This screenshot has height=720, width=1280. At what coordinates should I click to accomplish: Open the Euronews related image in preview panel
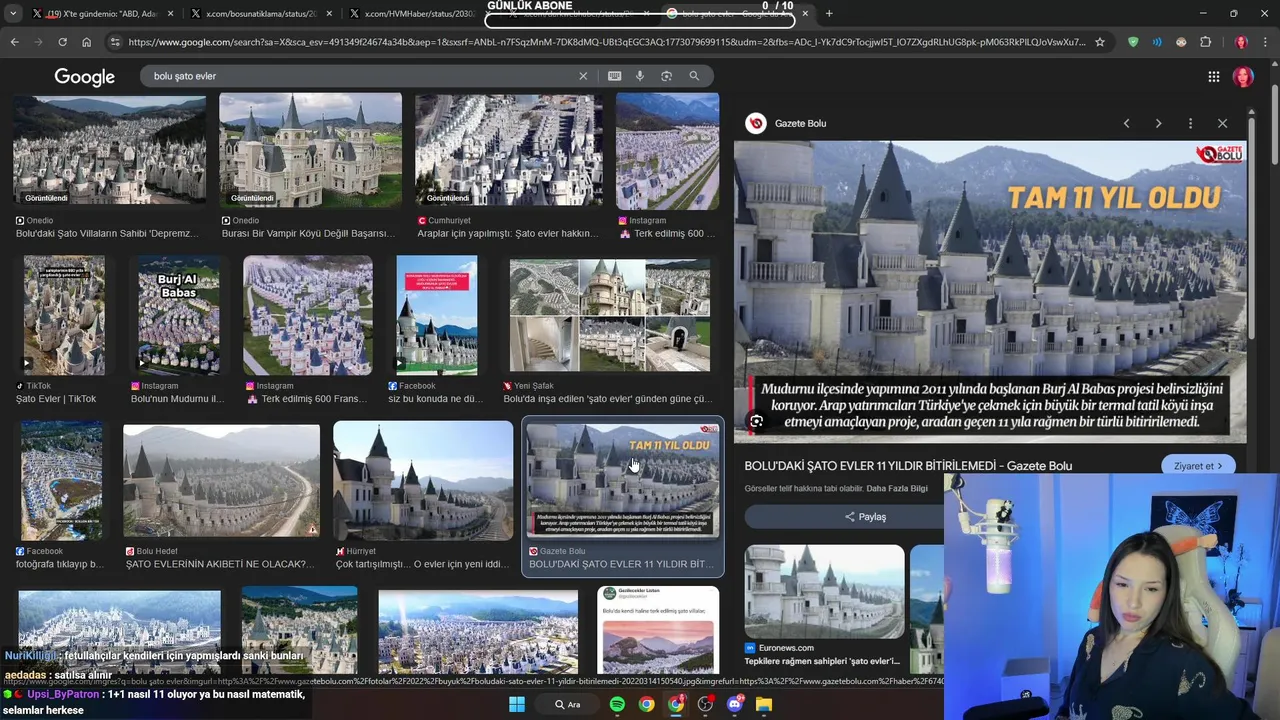click(x=824, y=591)
